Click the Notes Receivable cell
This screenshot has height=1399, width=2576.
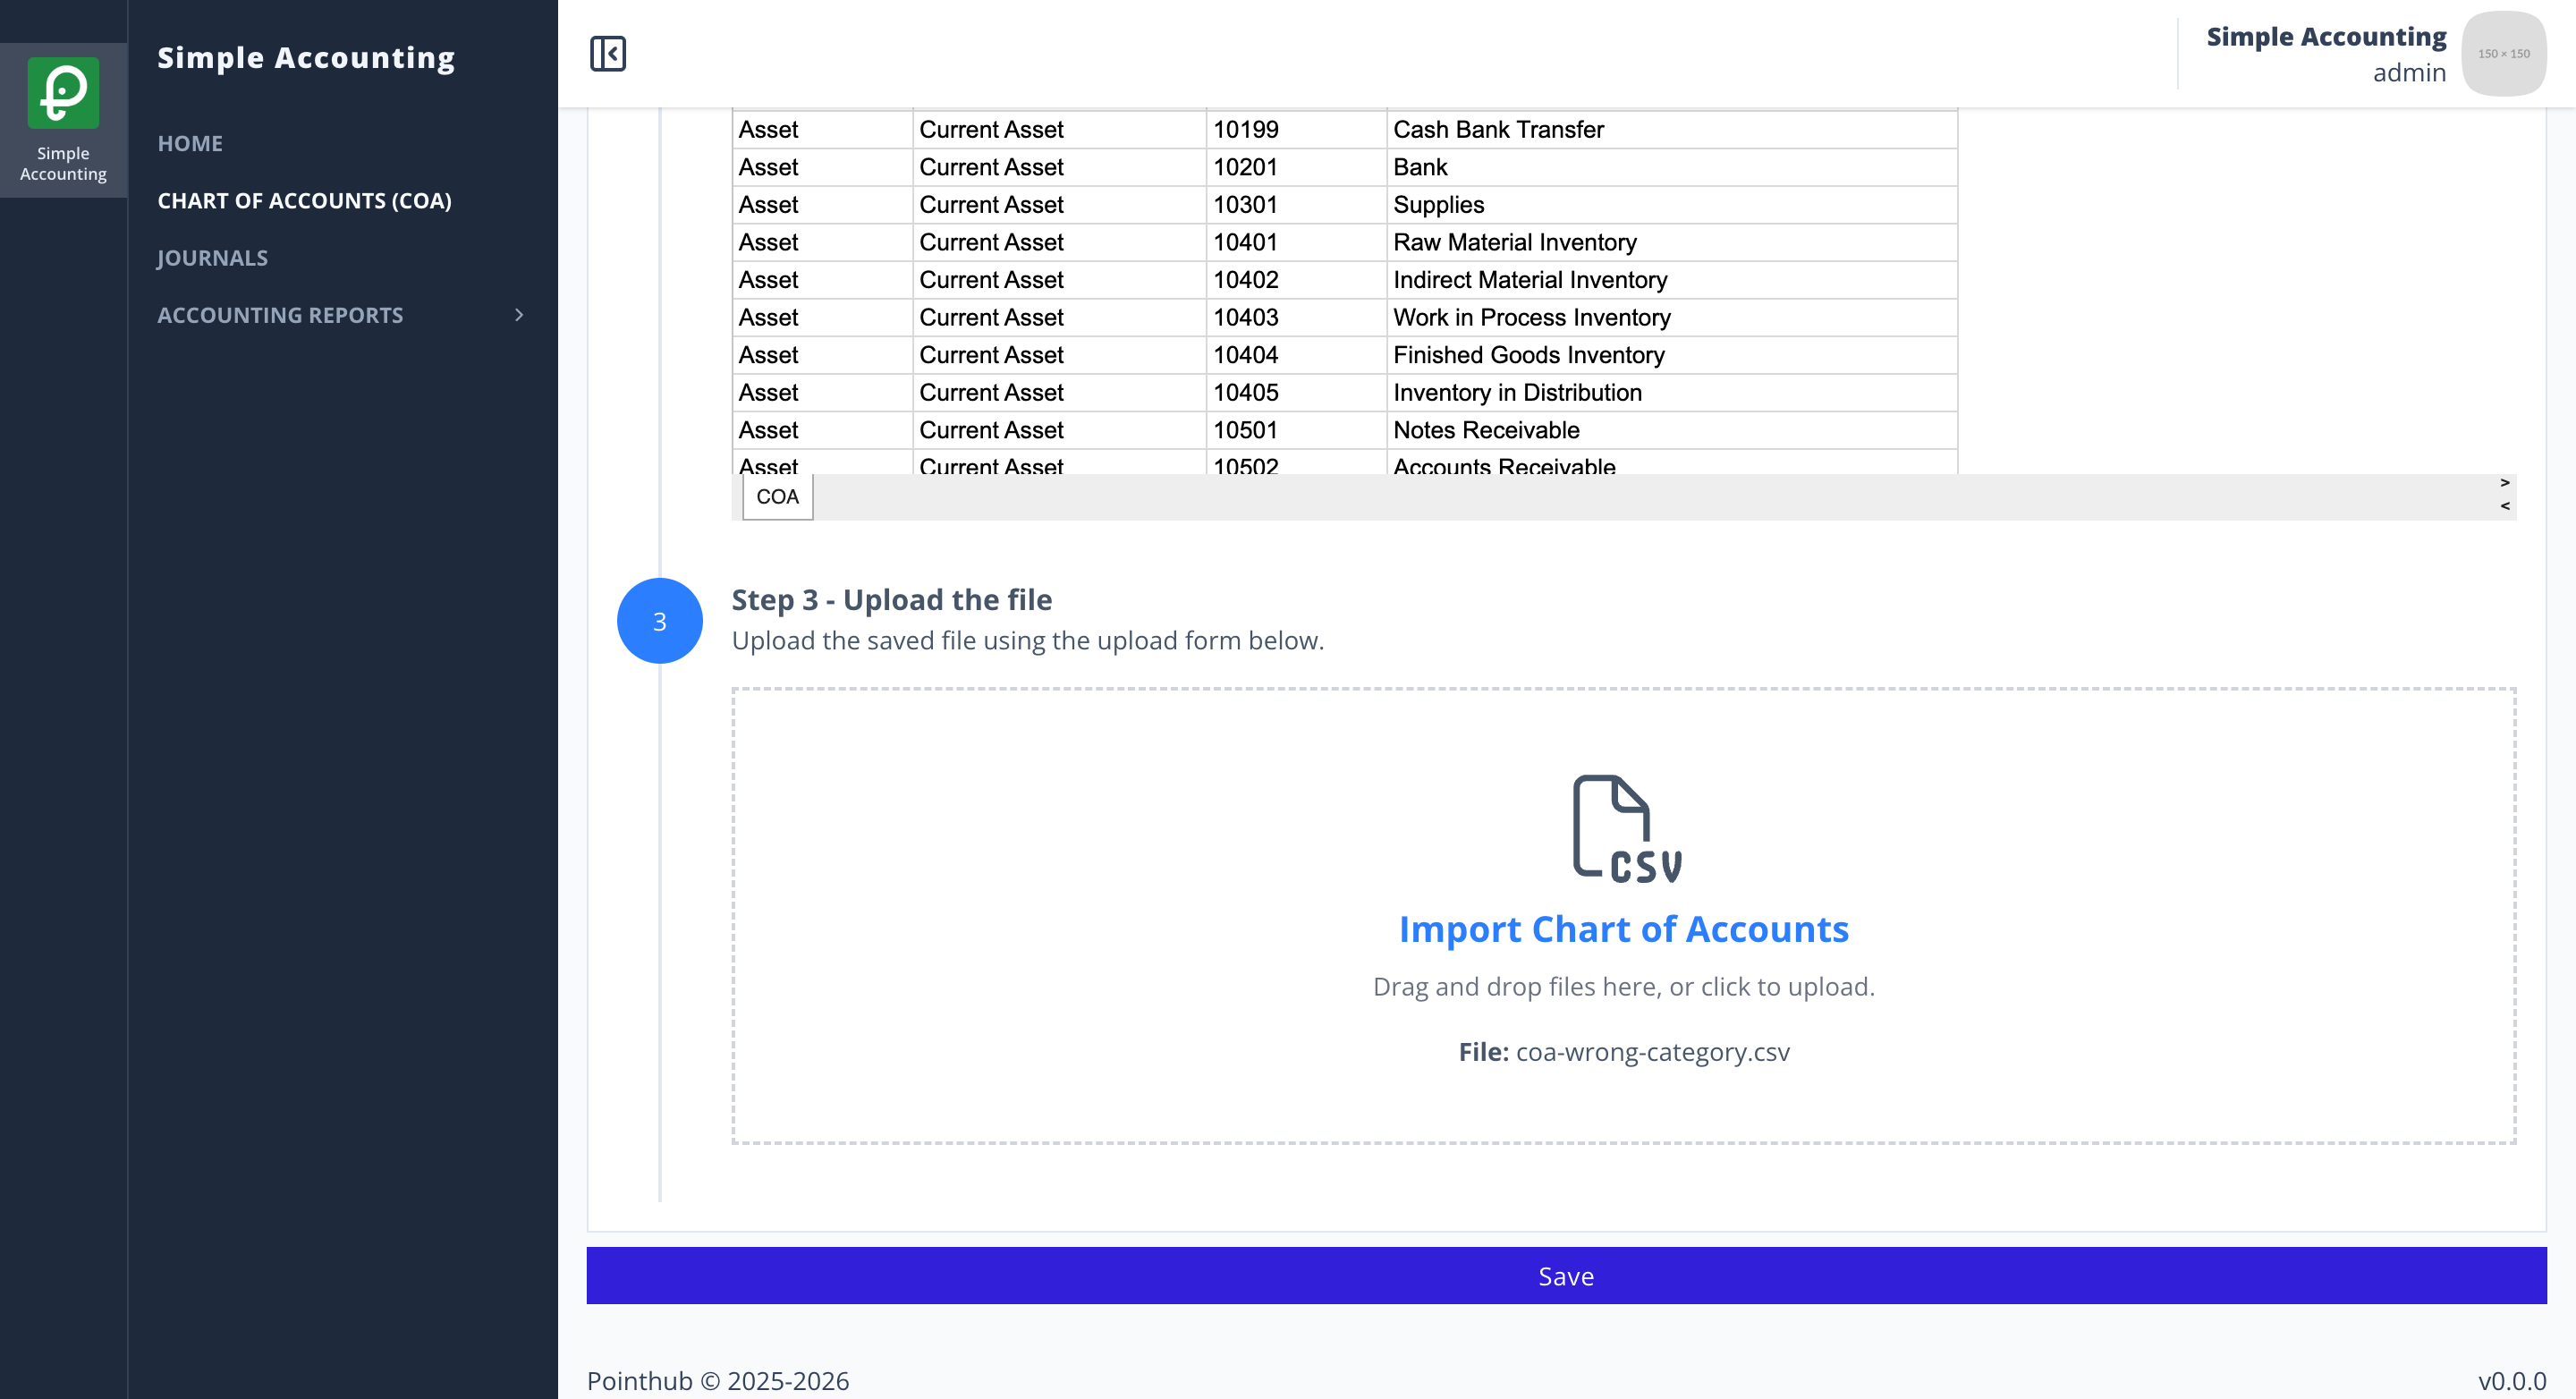tap(1671, 430)
